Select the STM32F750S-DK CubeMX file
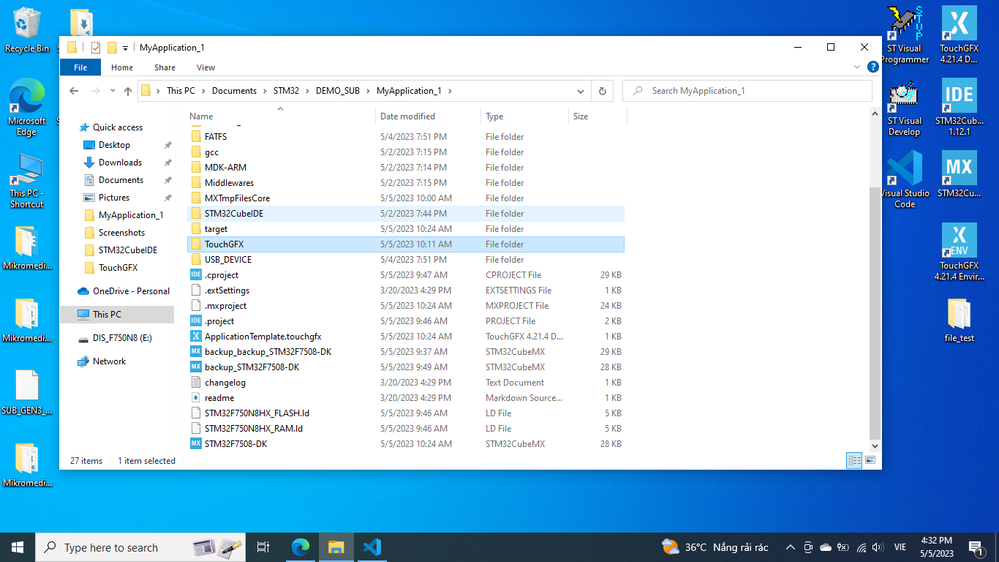The width and height of the screenshot is (999, 562). coord(235,444)
